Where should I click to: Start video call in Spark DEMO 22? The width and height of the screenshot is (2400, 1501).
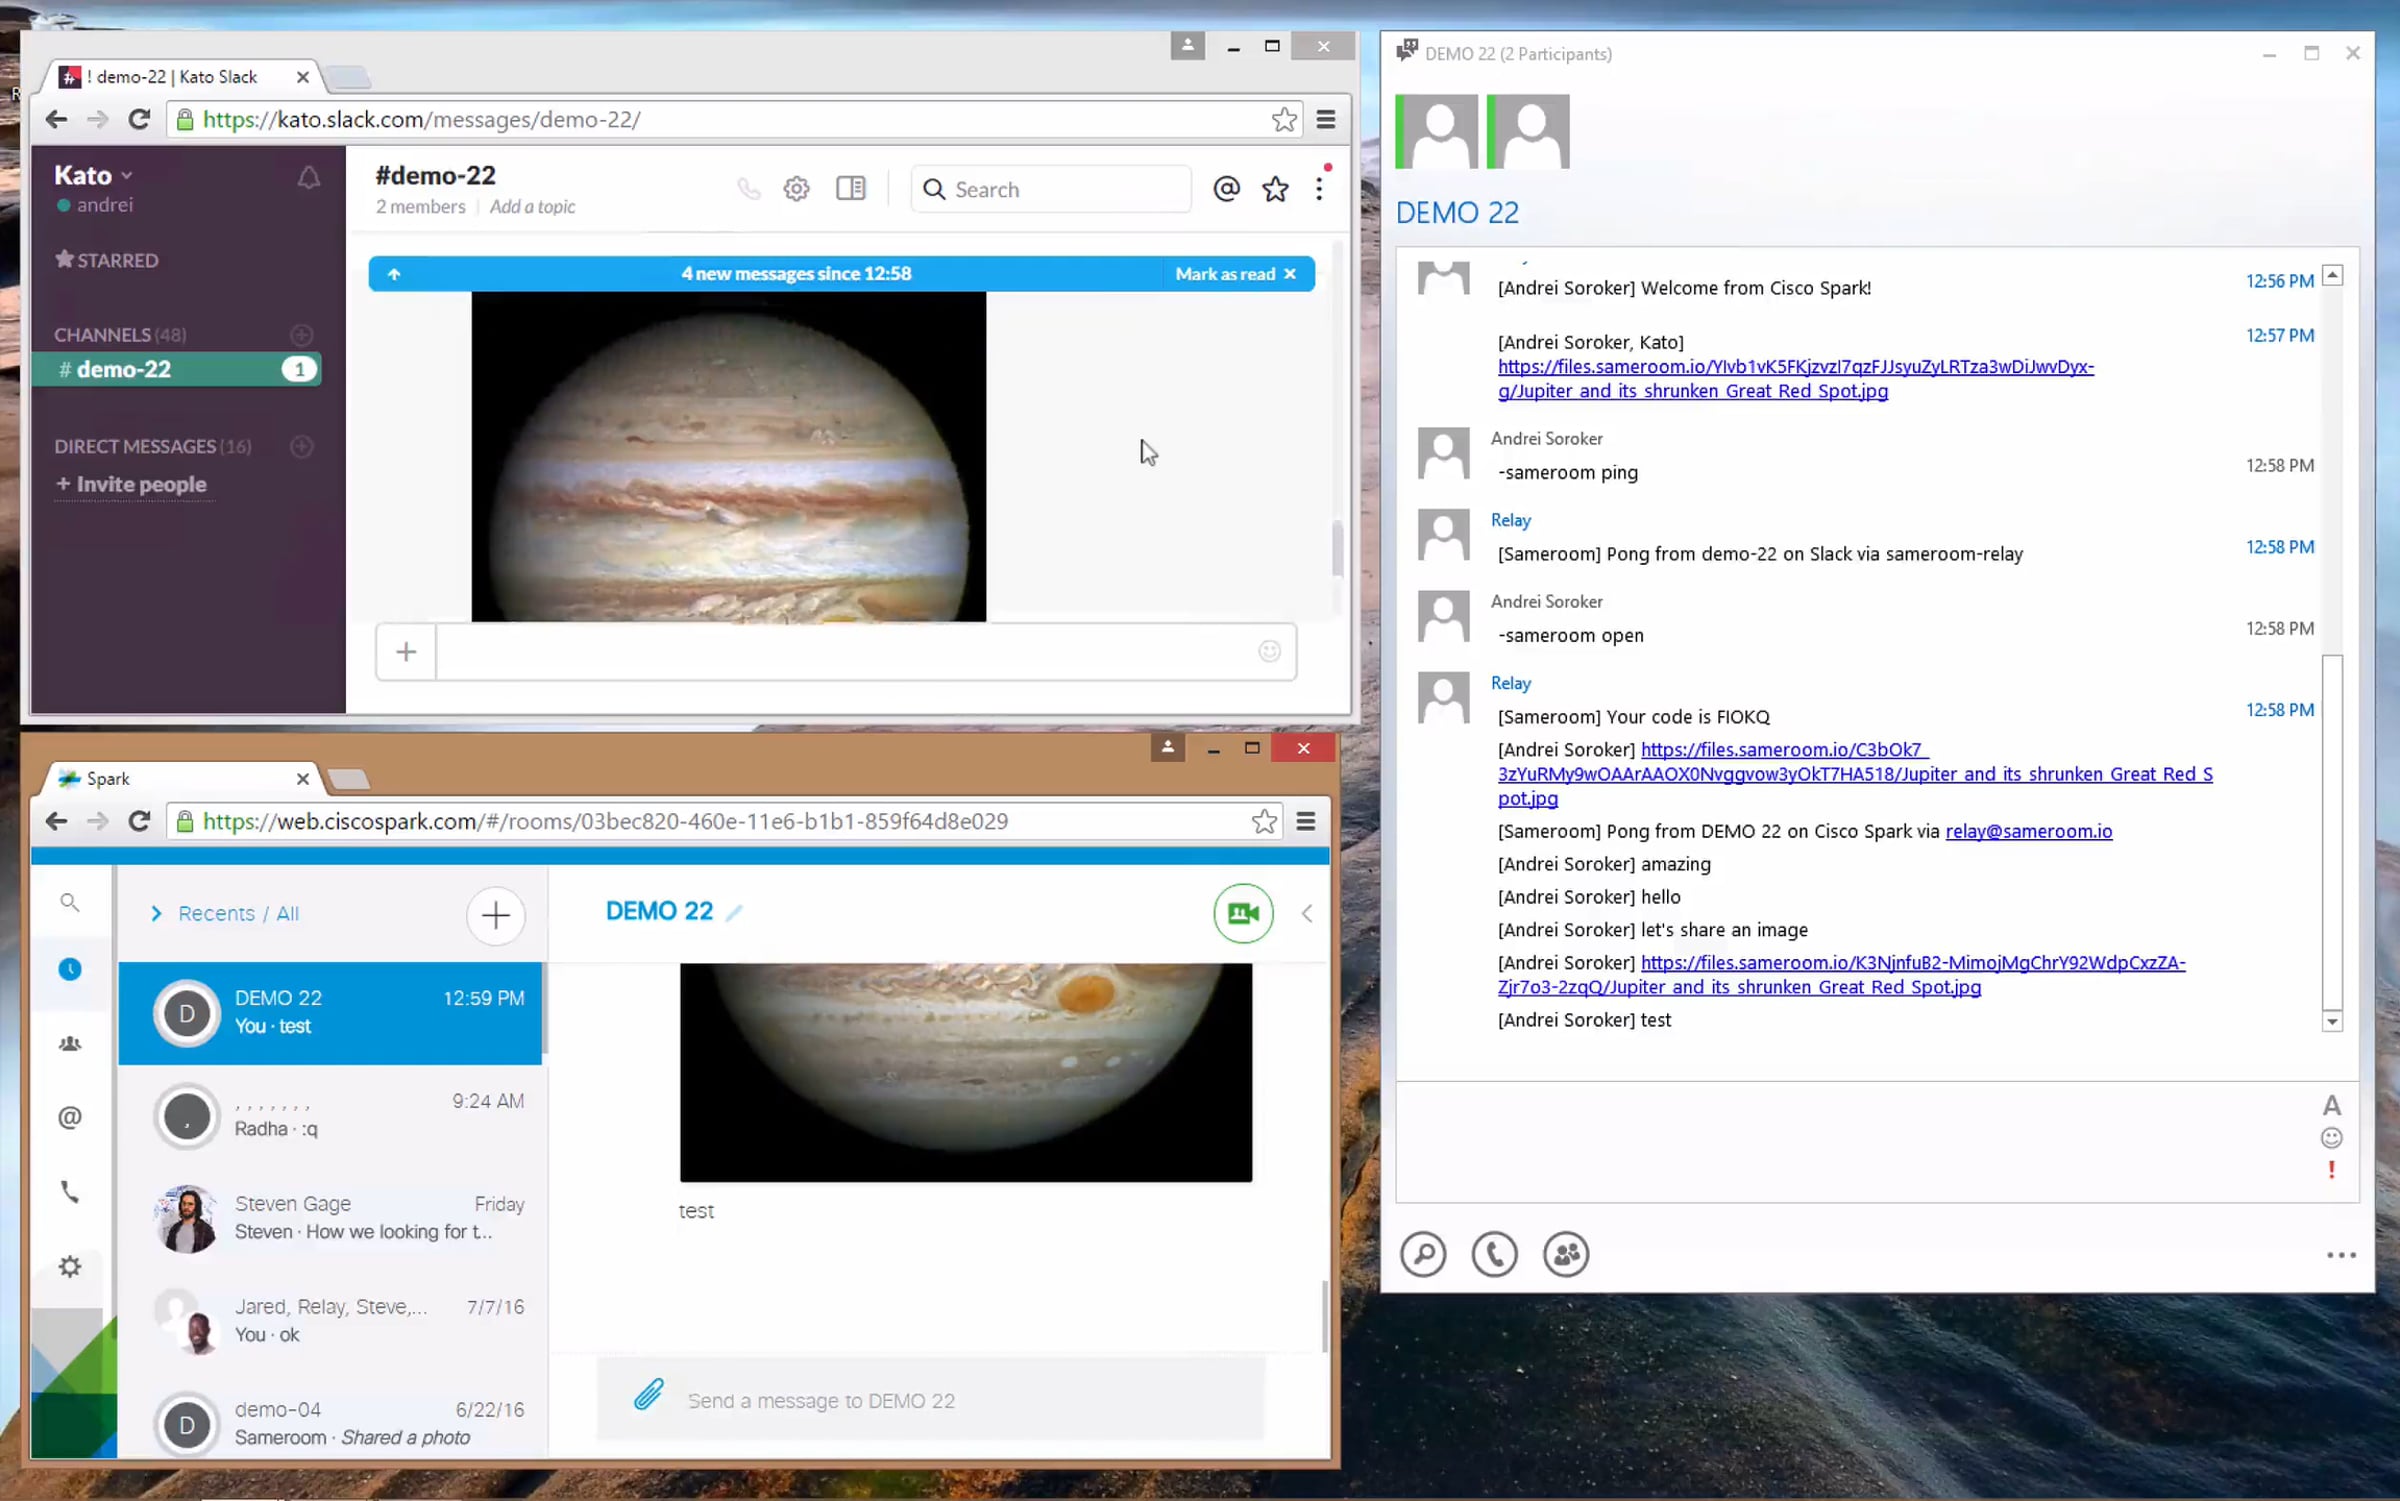tap(1243, 913)
